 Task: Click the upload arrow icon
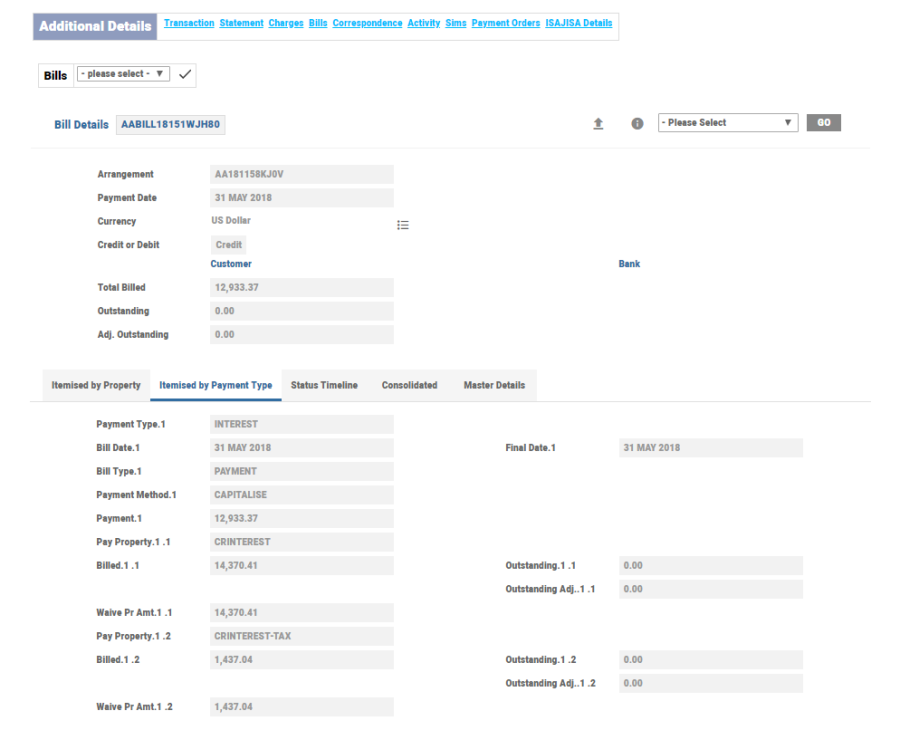598,123
